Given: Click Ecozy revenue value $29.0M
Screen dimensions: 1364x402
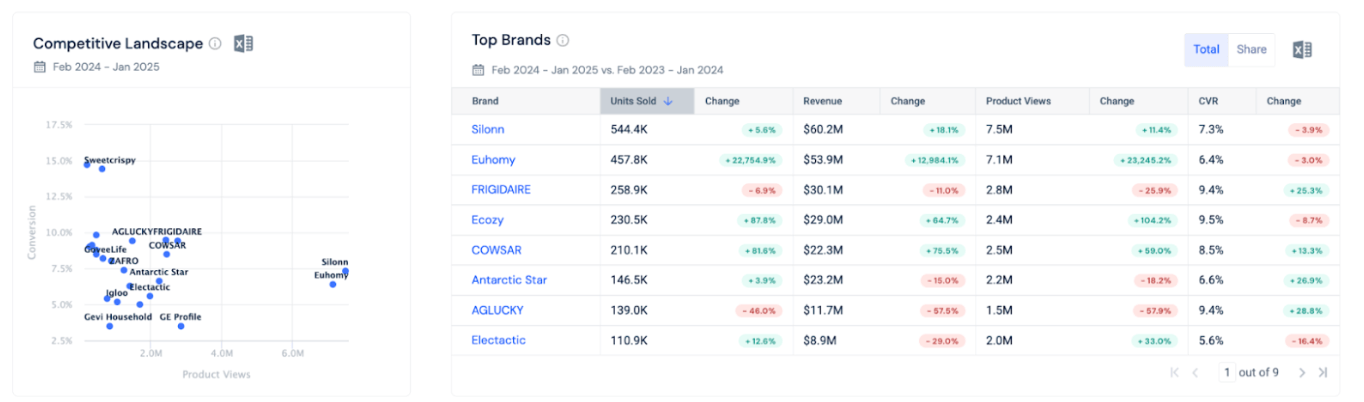Looking at the screenshot, I should coord(823,220).
